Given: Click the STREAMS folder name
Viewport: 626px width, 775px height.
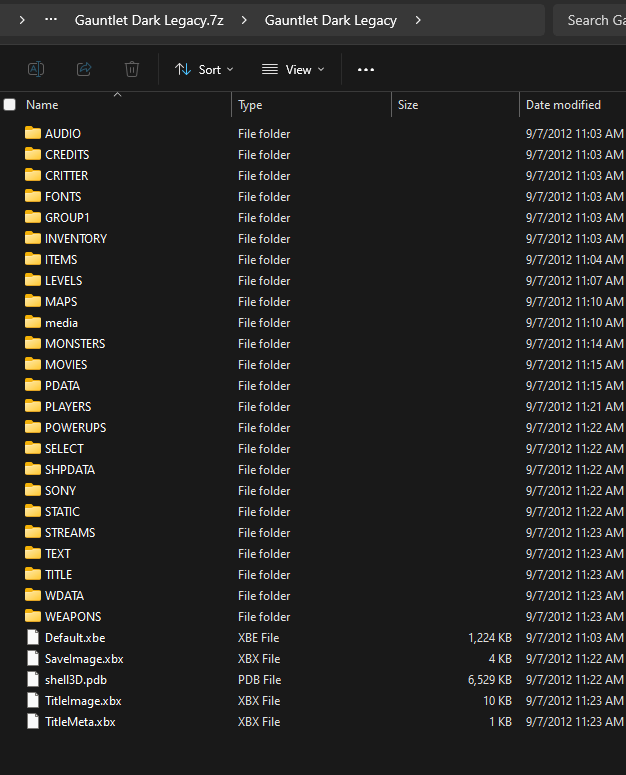Looking at the screenshot, I should point(70,533).
